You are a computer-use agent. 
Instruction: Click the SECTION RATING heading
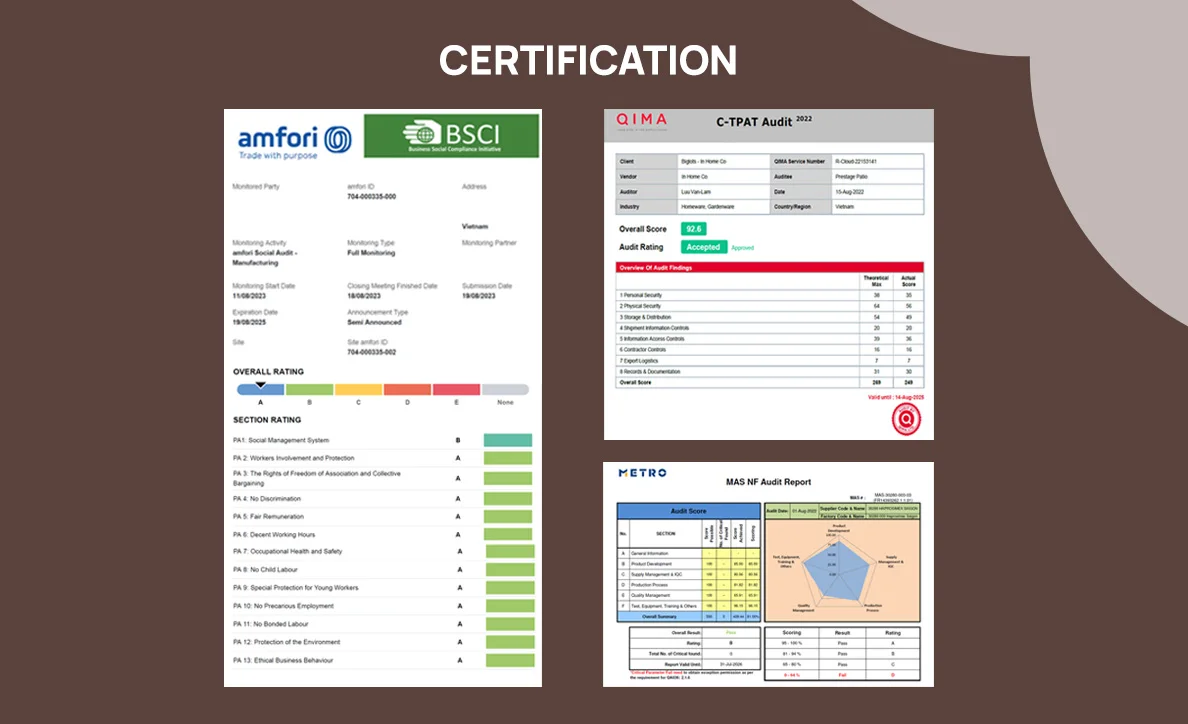[267, 420]
